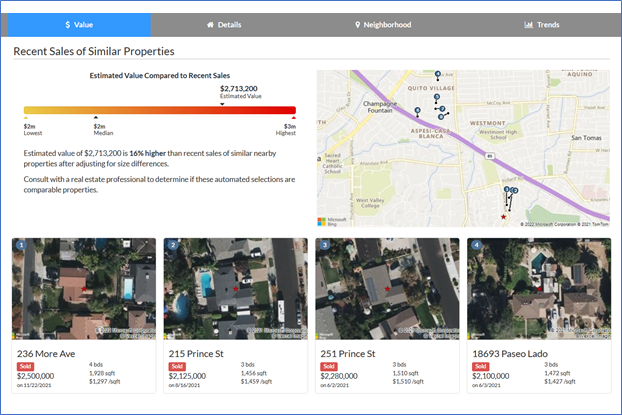Click the Sold badge for 18693 Paseo Lado
The image size is (622, 415).
[x=481, y=366]
